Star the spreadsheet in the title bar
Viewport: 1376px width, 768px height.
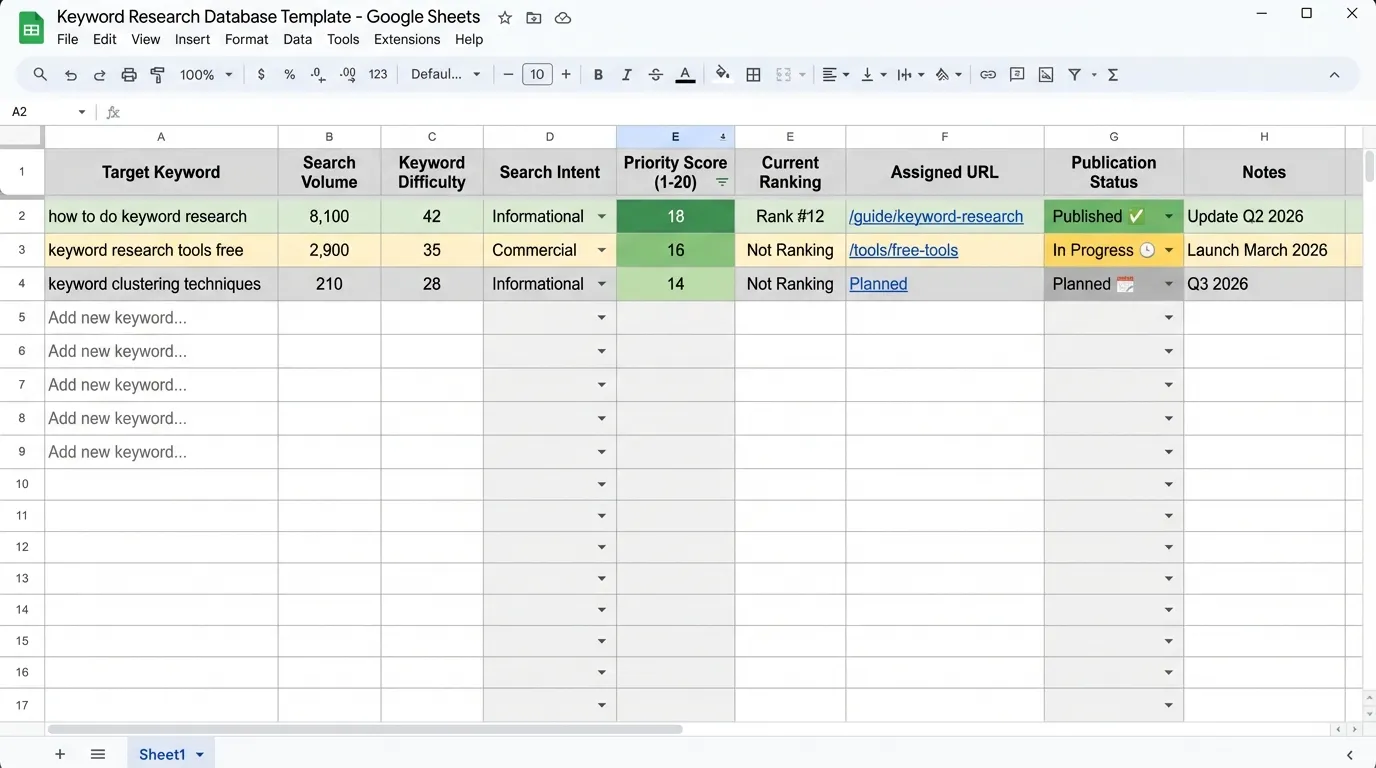(504, 17)
